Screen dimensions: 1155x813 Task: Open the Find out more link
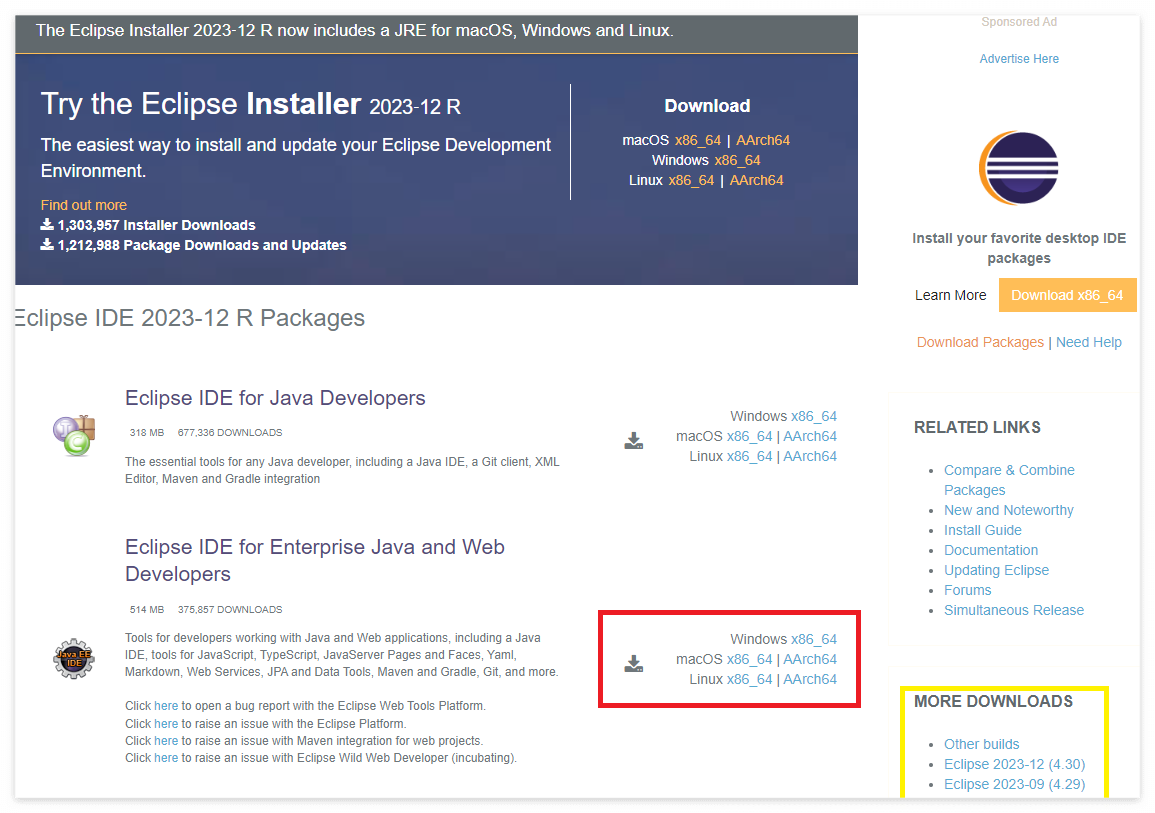[x=83, y=205]
